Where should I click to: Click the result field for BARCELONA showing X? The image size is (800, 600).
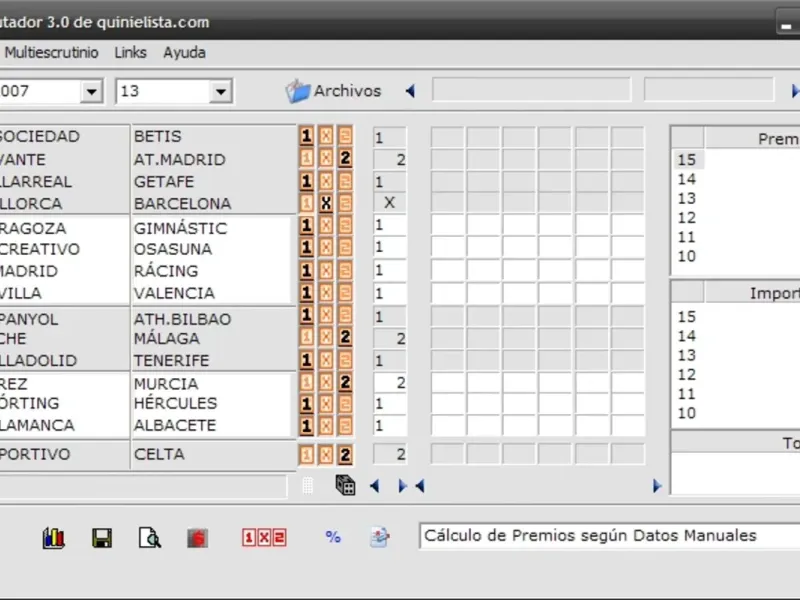pyautogui.click(x=390, y=203)
